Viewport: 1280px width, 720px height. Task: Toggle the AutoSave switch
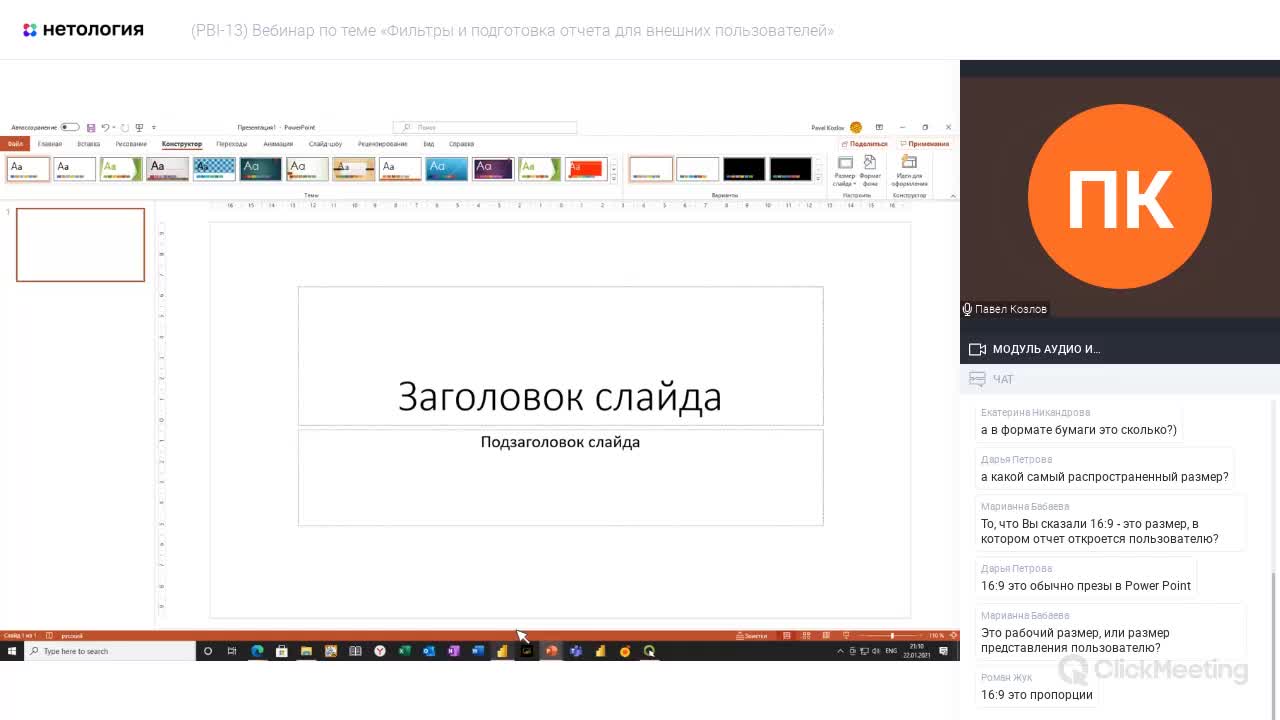pos(70,128)
